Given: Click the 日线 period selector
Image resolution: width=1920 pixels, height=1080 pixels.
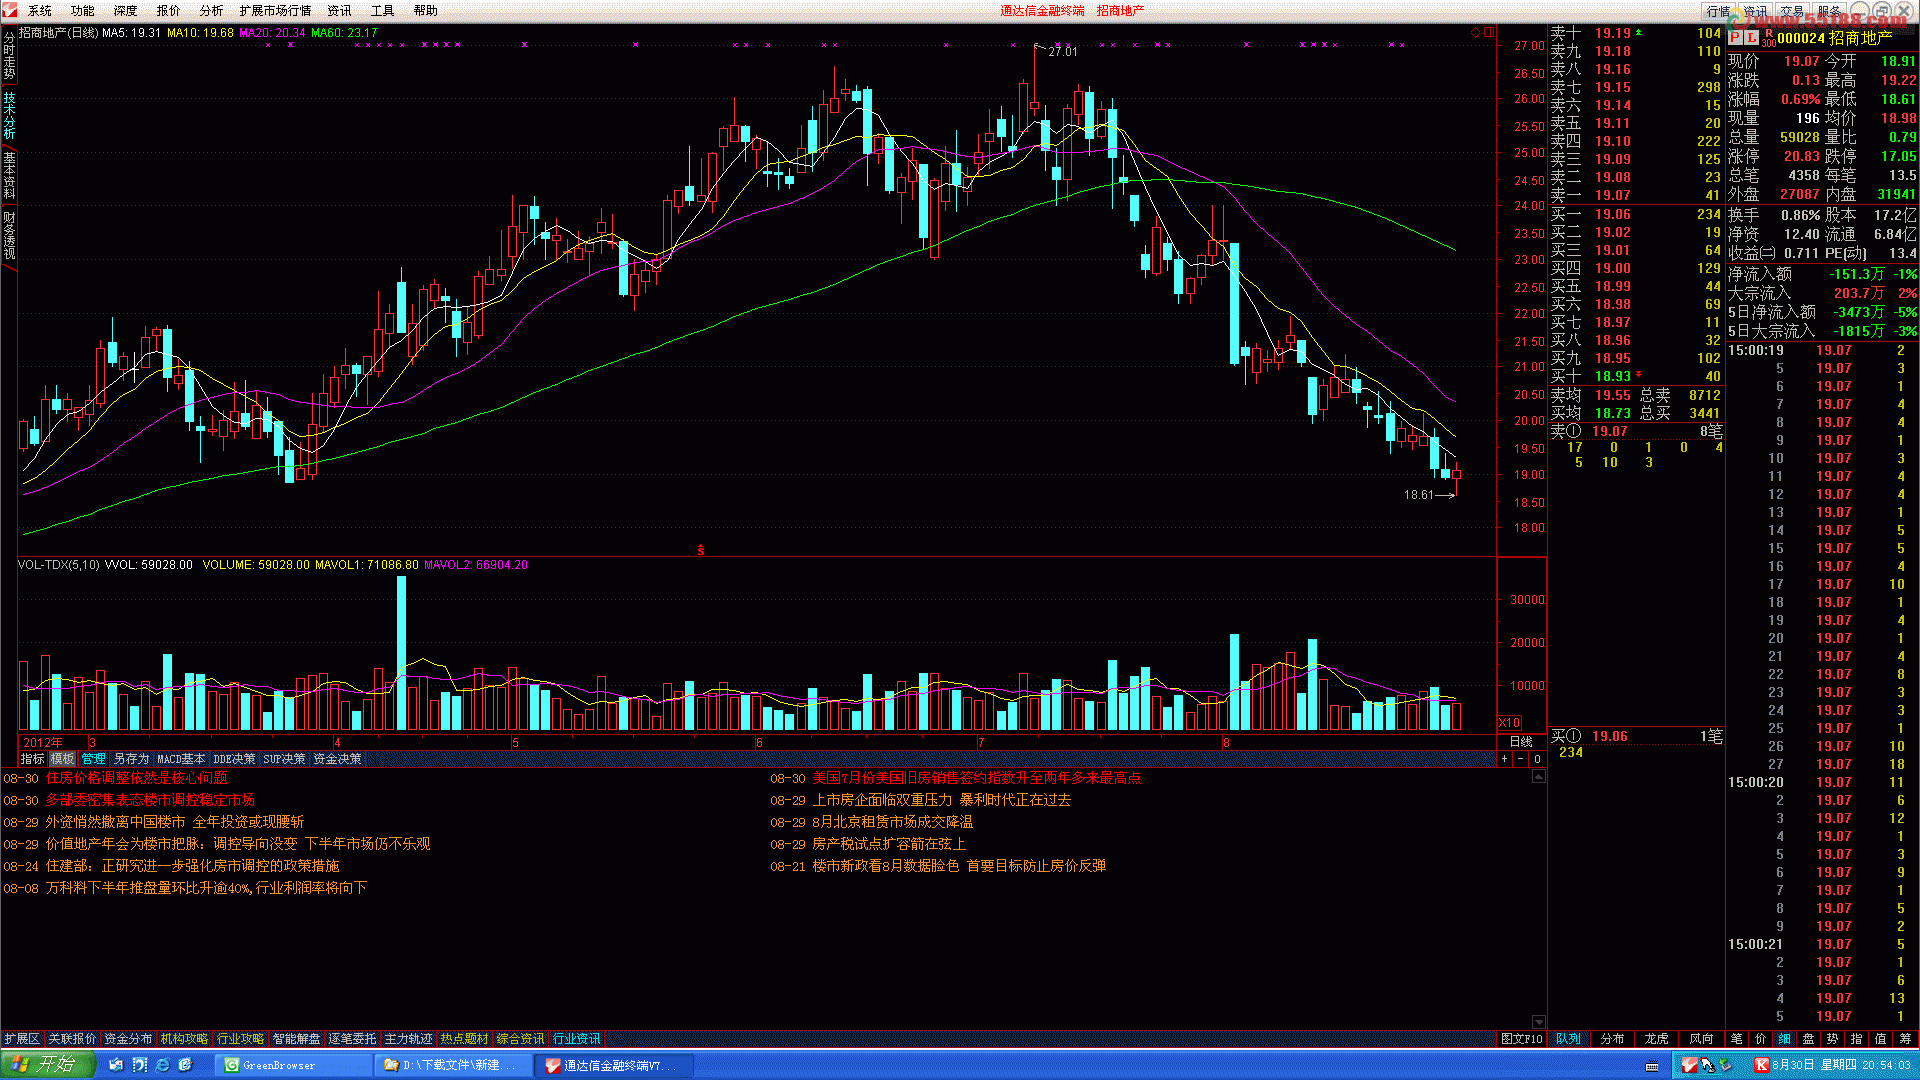Looking at the screenshot, I should tap(1521, 742).
